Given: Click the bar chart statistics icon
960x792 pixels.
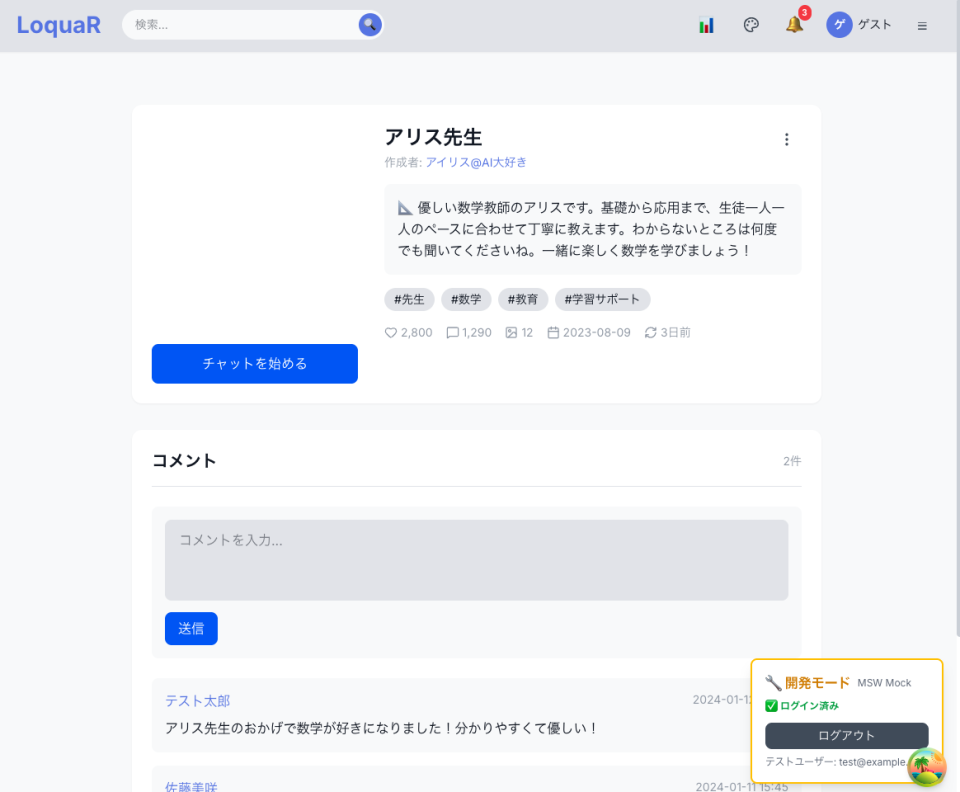Looking at the screenshot, I should [x=706, y=24].
